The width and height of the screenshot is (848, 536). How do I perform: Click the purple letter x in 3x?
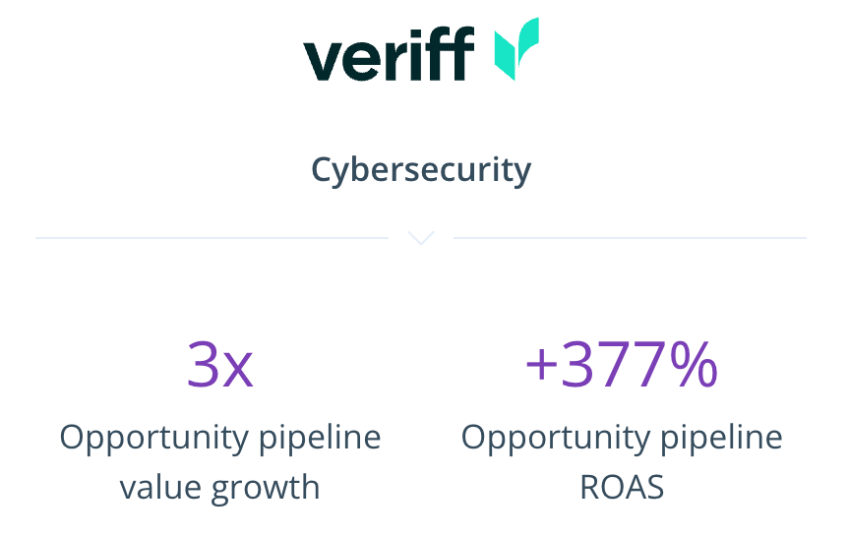(x=237, y=371)
